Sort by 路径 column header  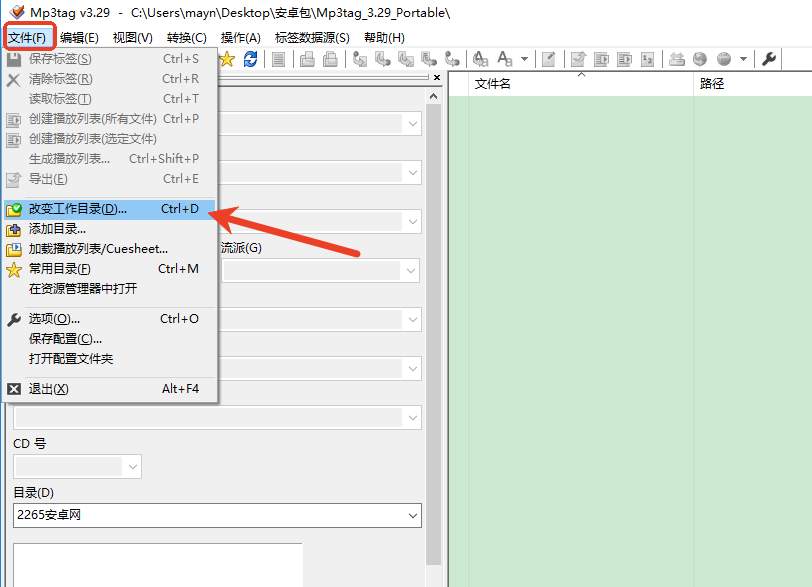point(752,84)
